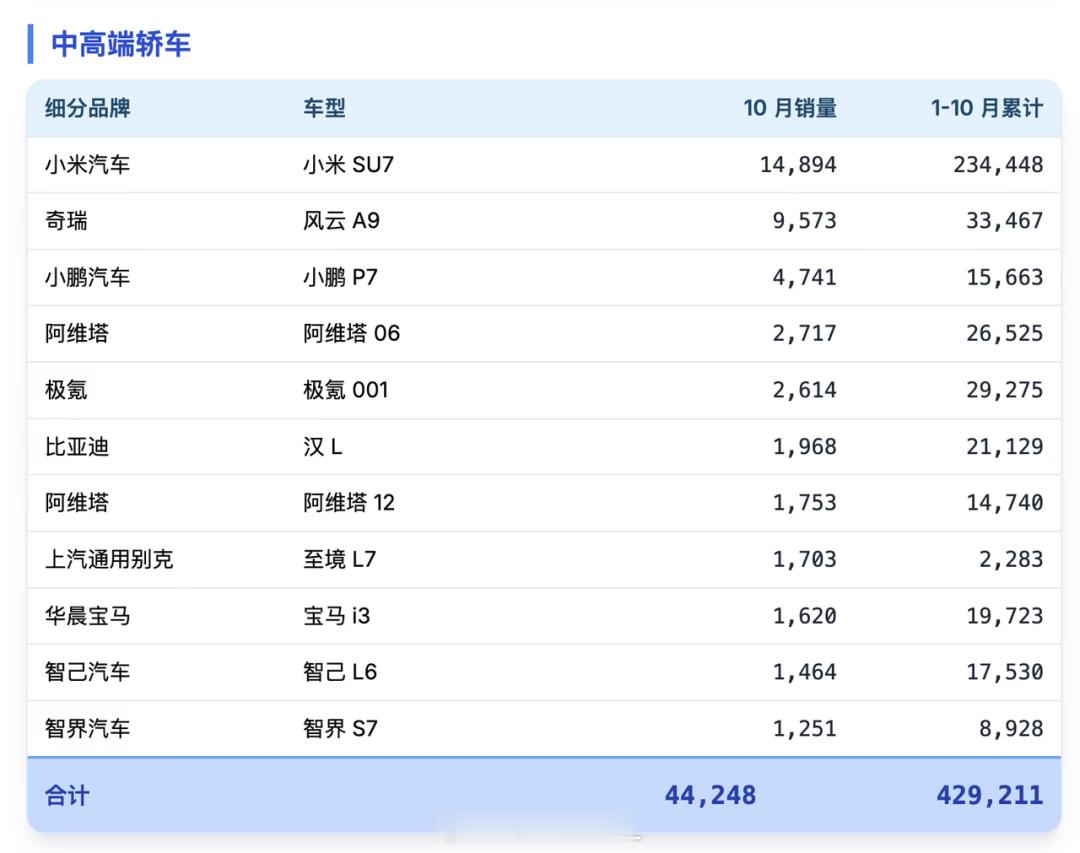Screen dimensions: 1080x853
Task: Select the 小米汽车 brand cell
Action: point(87,165)
